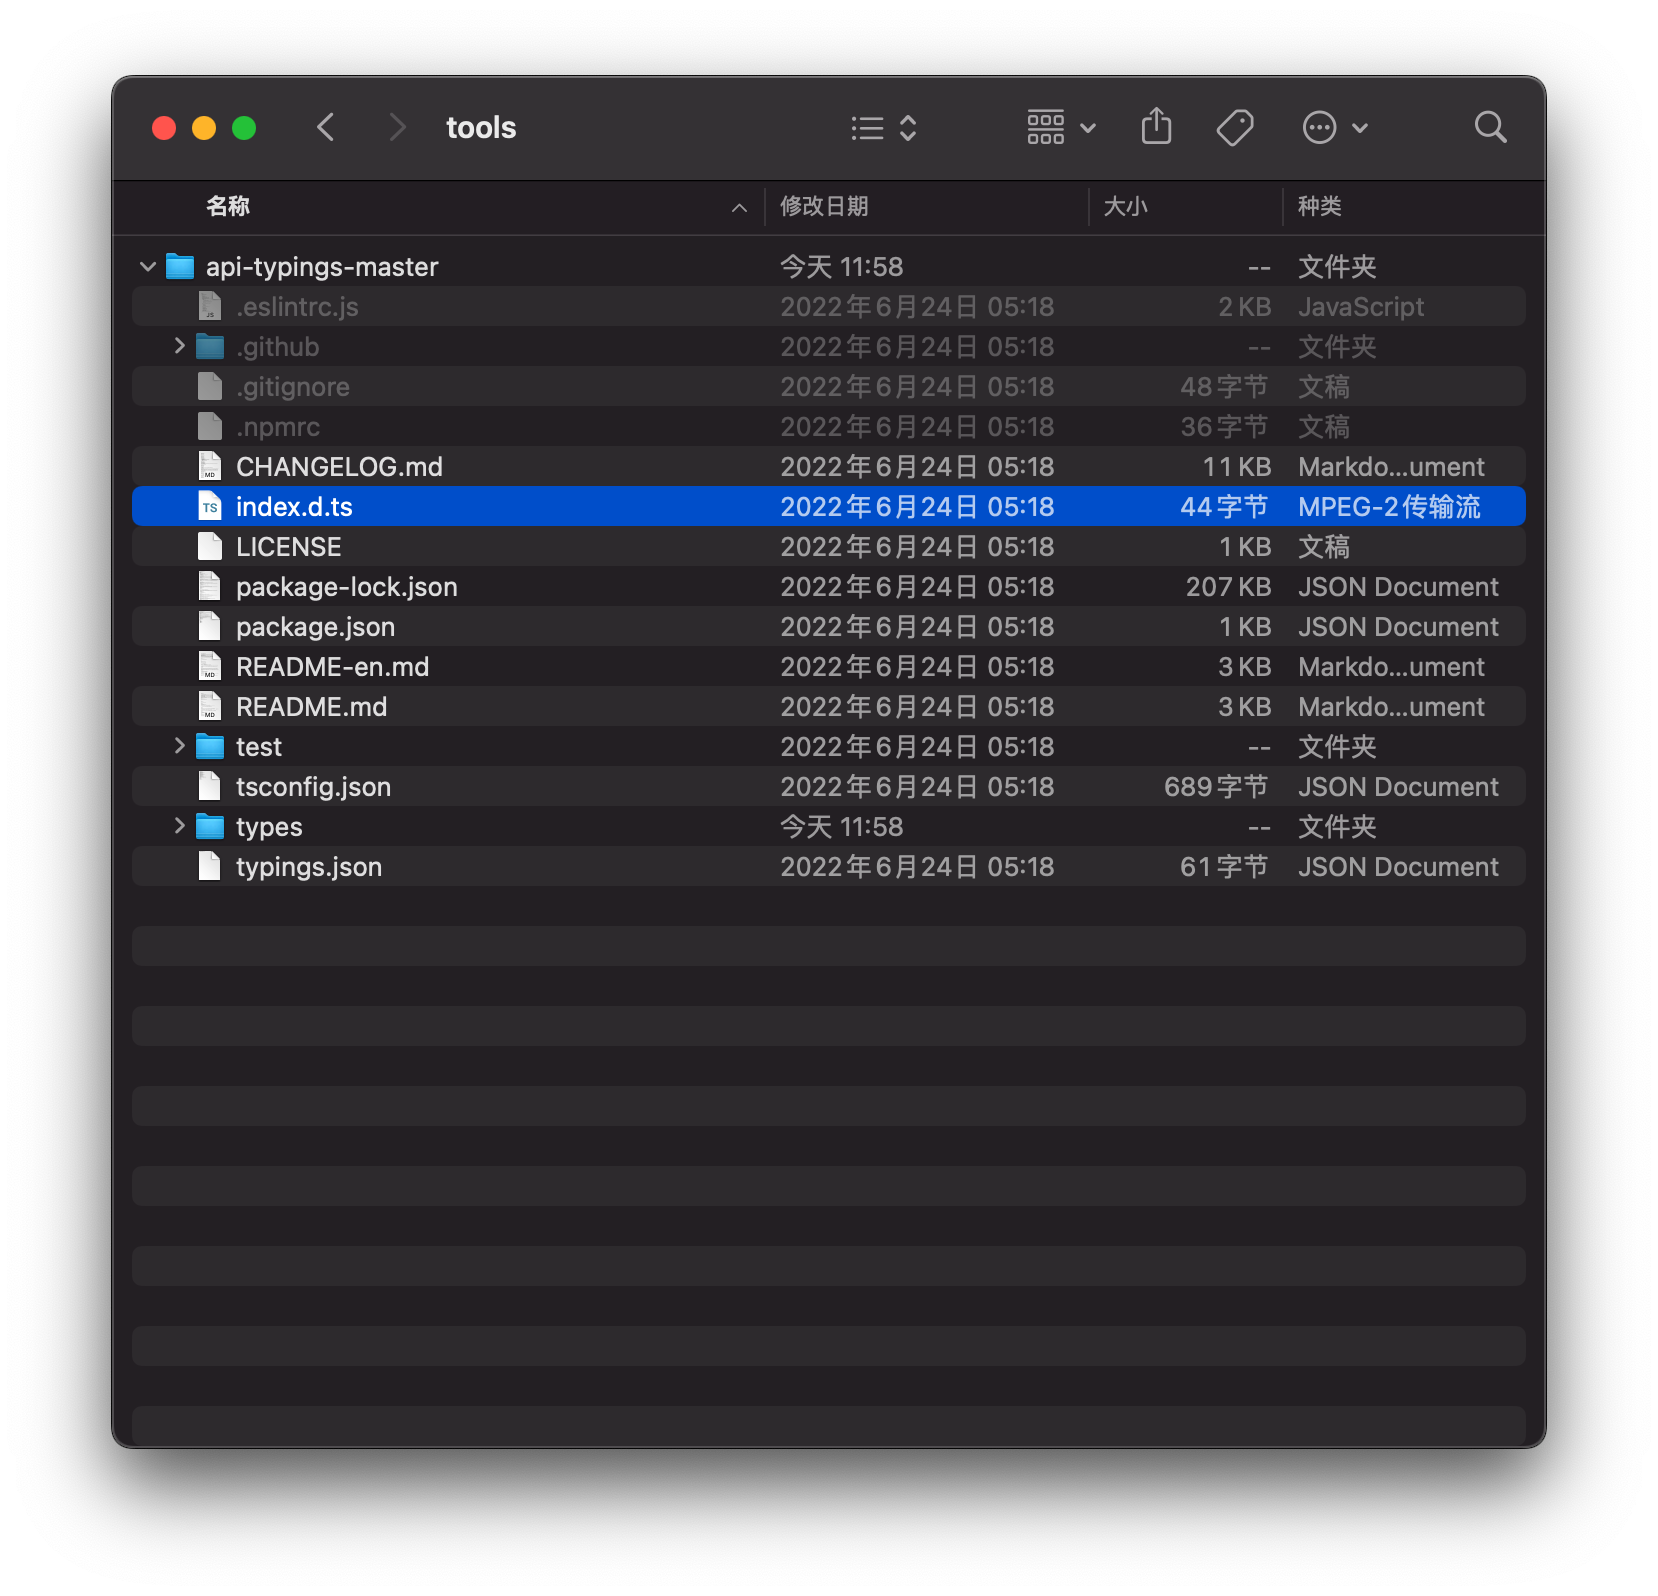Click the test folder icon
Viewport: 1658px width, 1596px height.
pyautogui.click(x=210, y=746)
